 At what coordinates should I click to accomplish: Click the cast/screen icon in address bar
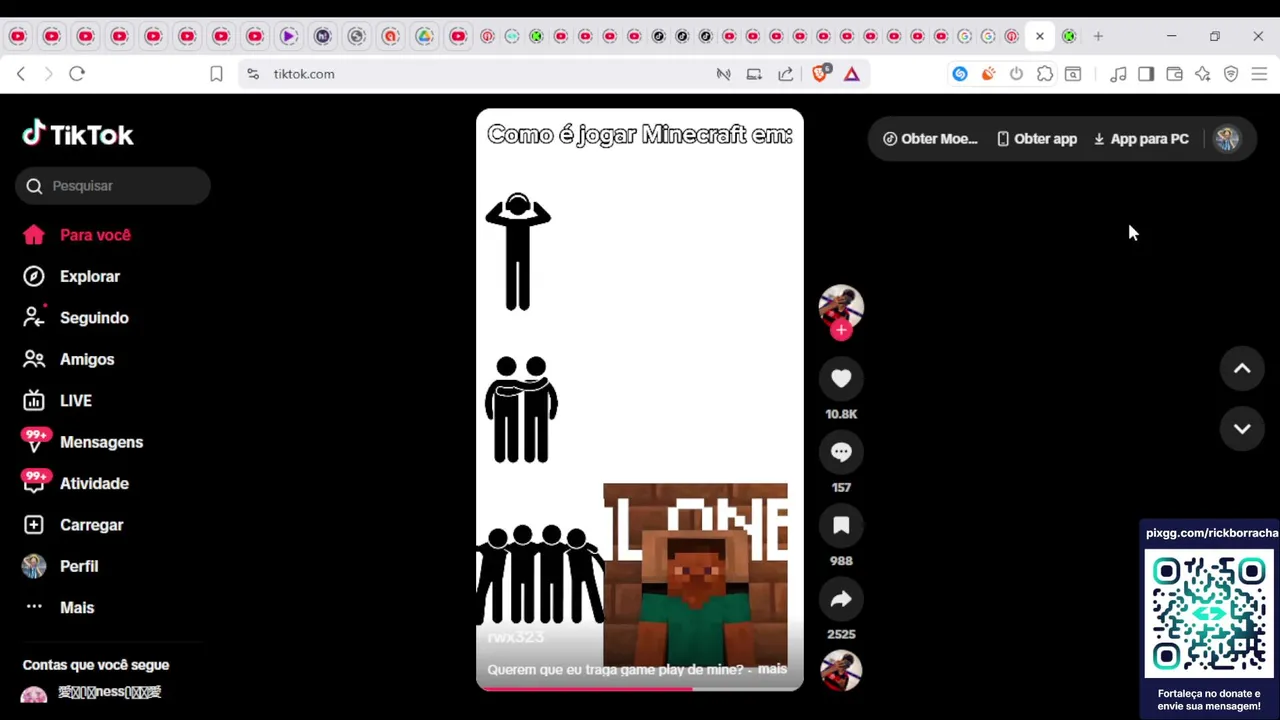[x=754, y=74]
